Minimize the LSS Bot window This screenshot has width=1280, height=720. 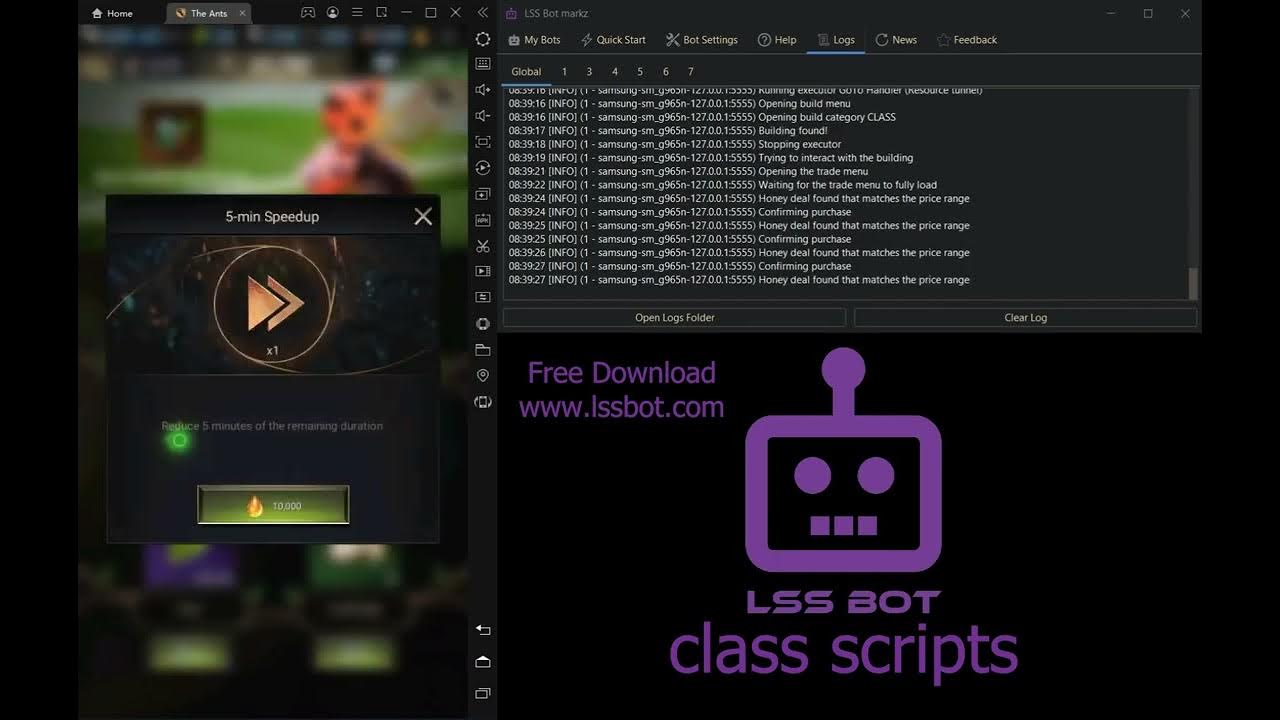[x=1110, y=13]
